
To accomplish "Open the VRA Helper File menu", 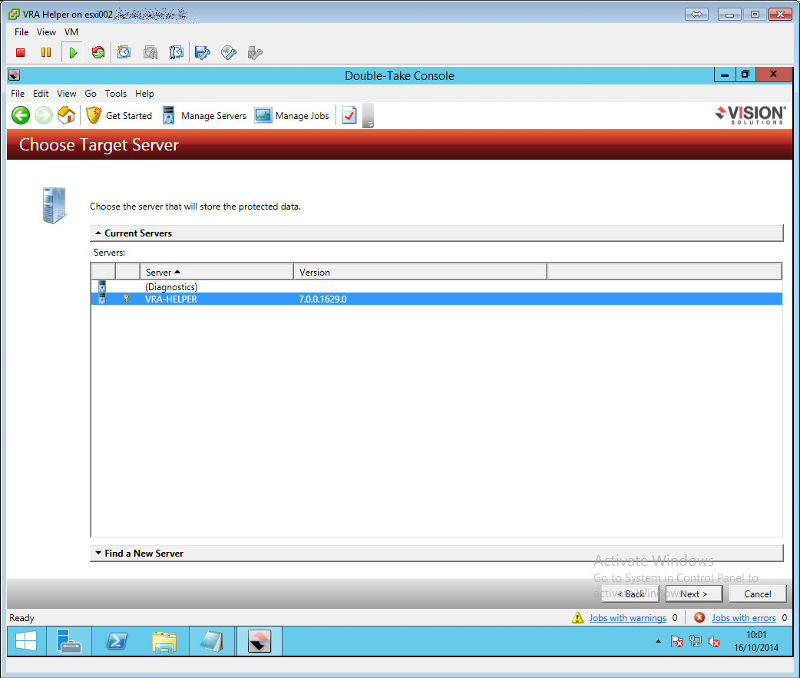I will pos(21,32).
